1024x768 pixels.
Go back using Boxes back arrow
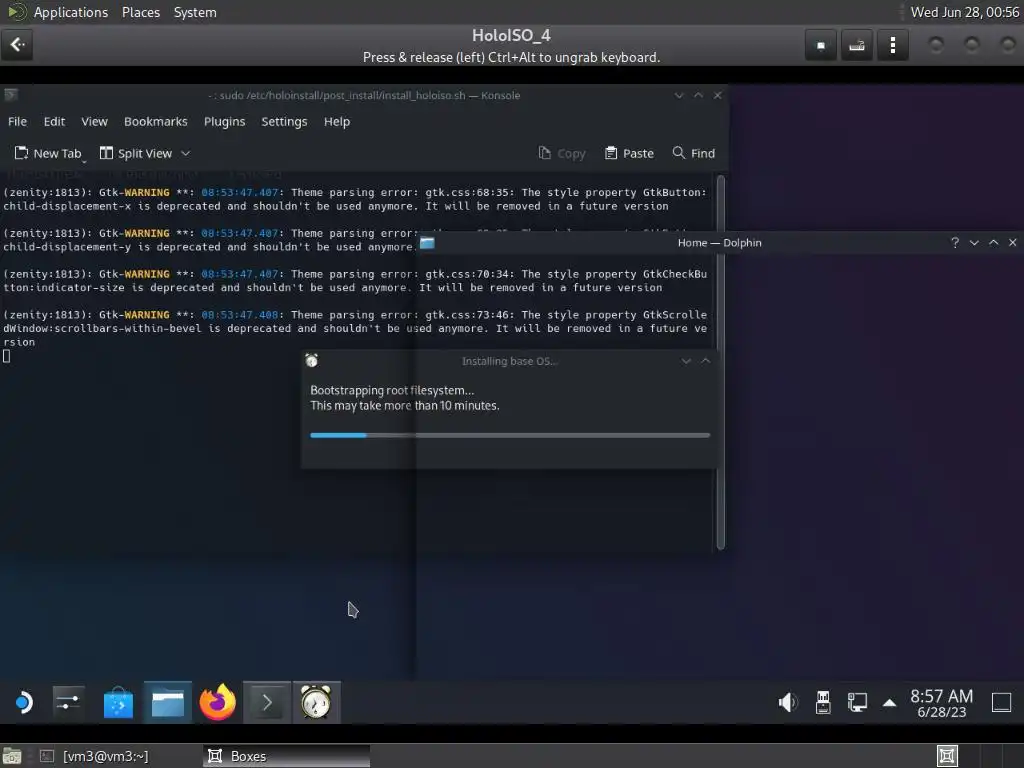[18, 45]
